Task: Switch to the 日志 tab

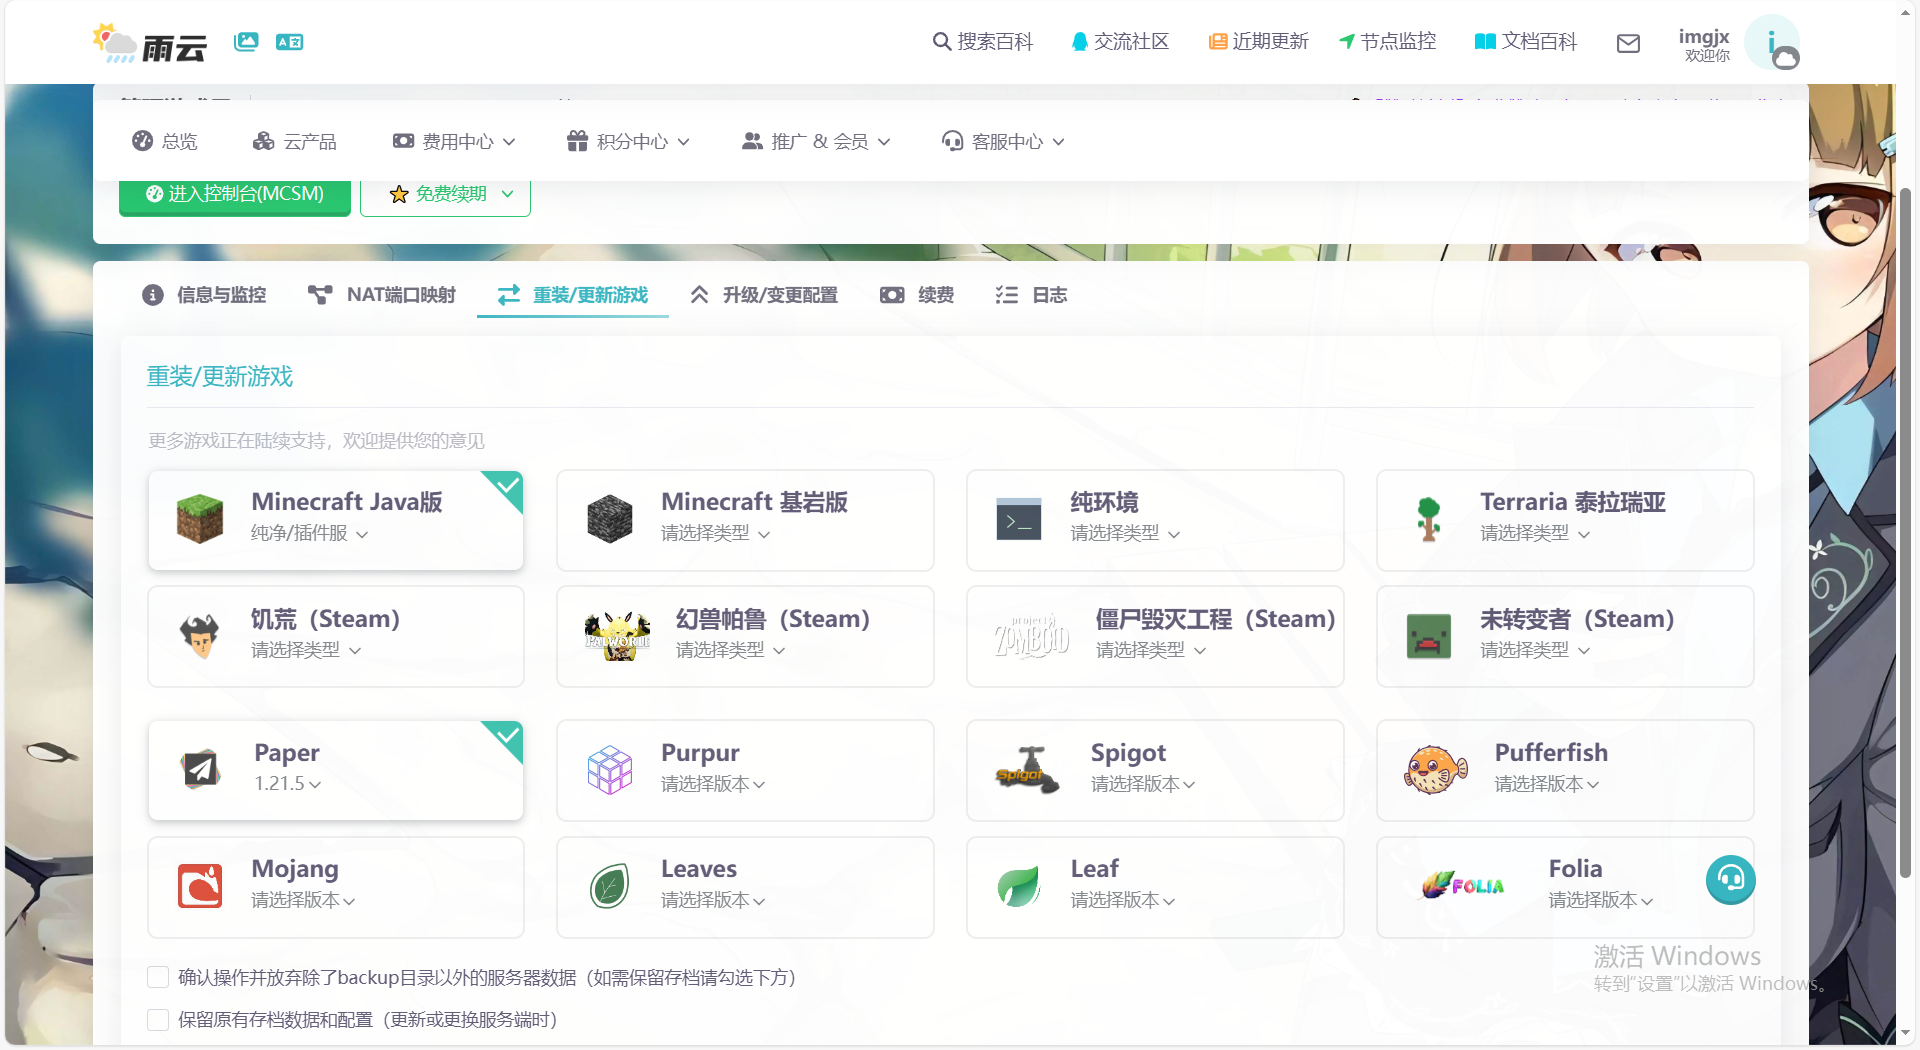Action: pos(1031,295)
